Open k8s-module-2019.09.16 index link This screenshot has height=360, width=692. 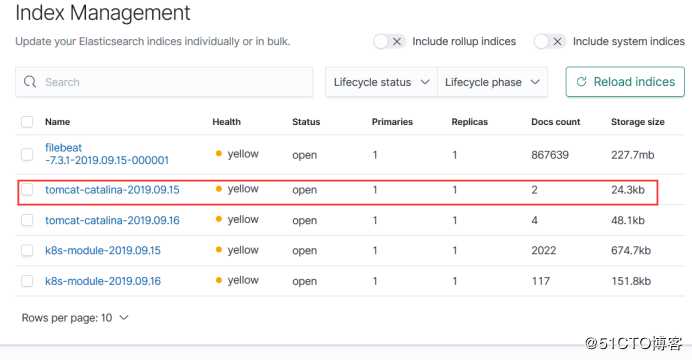[103, 281]
